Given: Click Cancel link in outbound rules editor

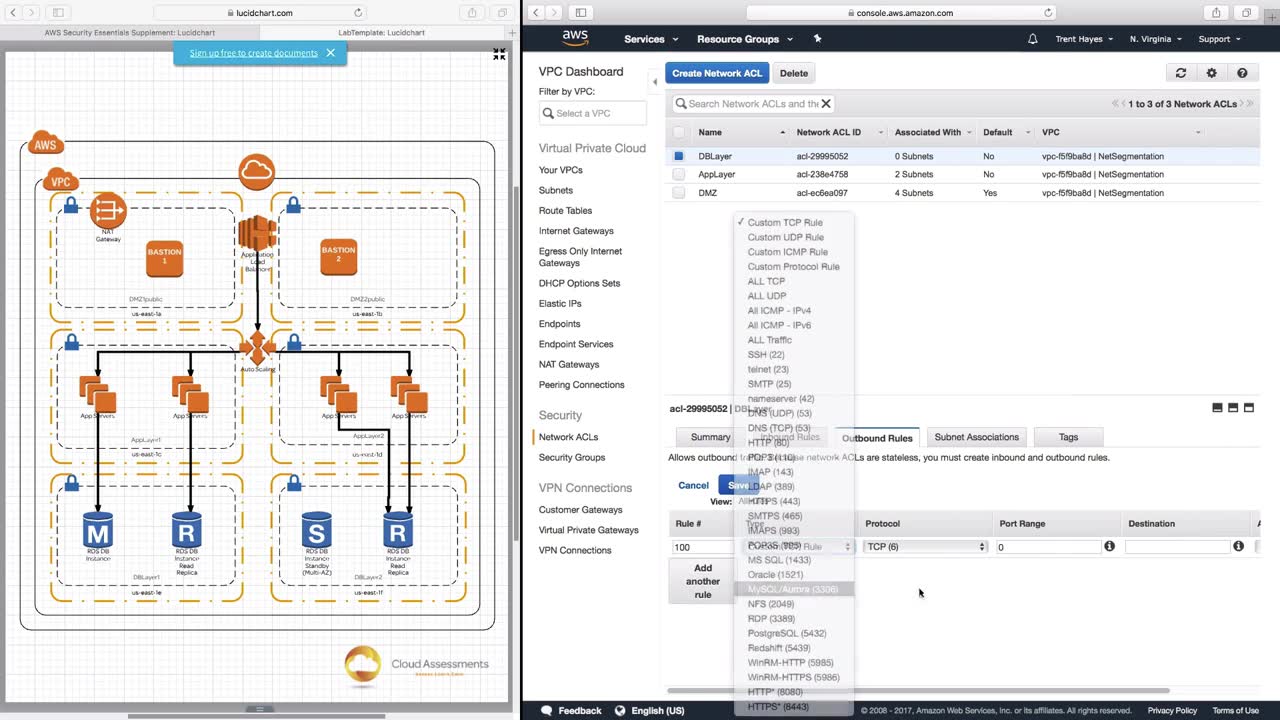Looking at the screenshot, I should click(x=693, y=485).
